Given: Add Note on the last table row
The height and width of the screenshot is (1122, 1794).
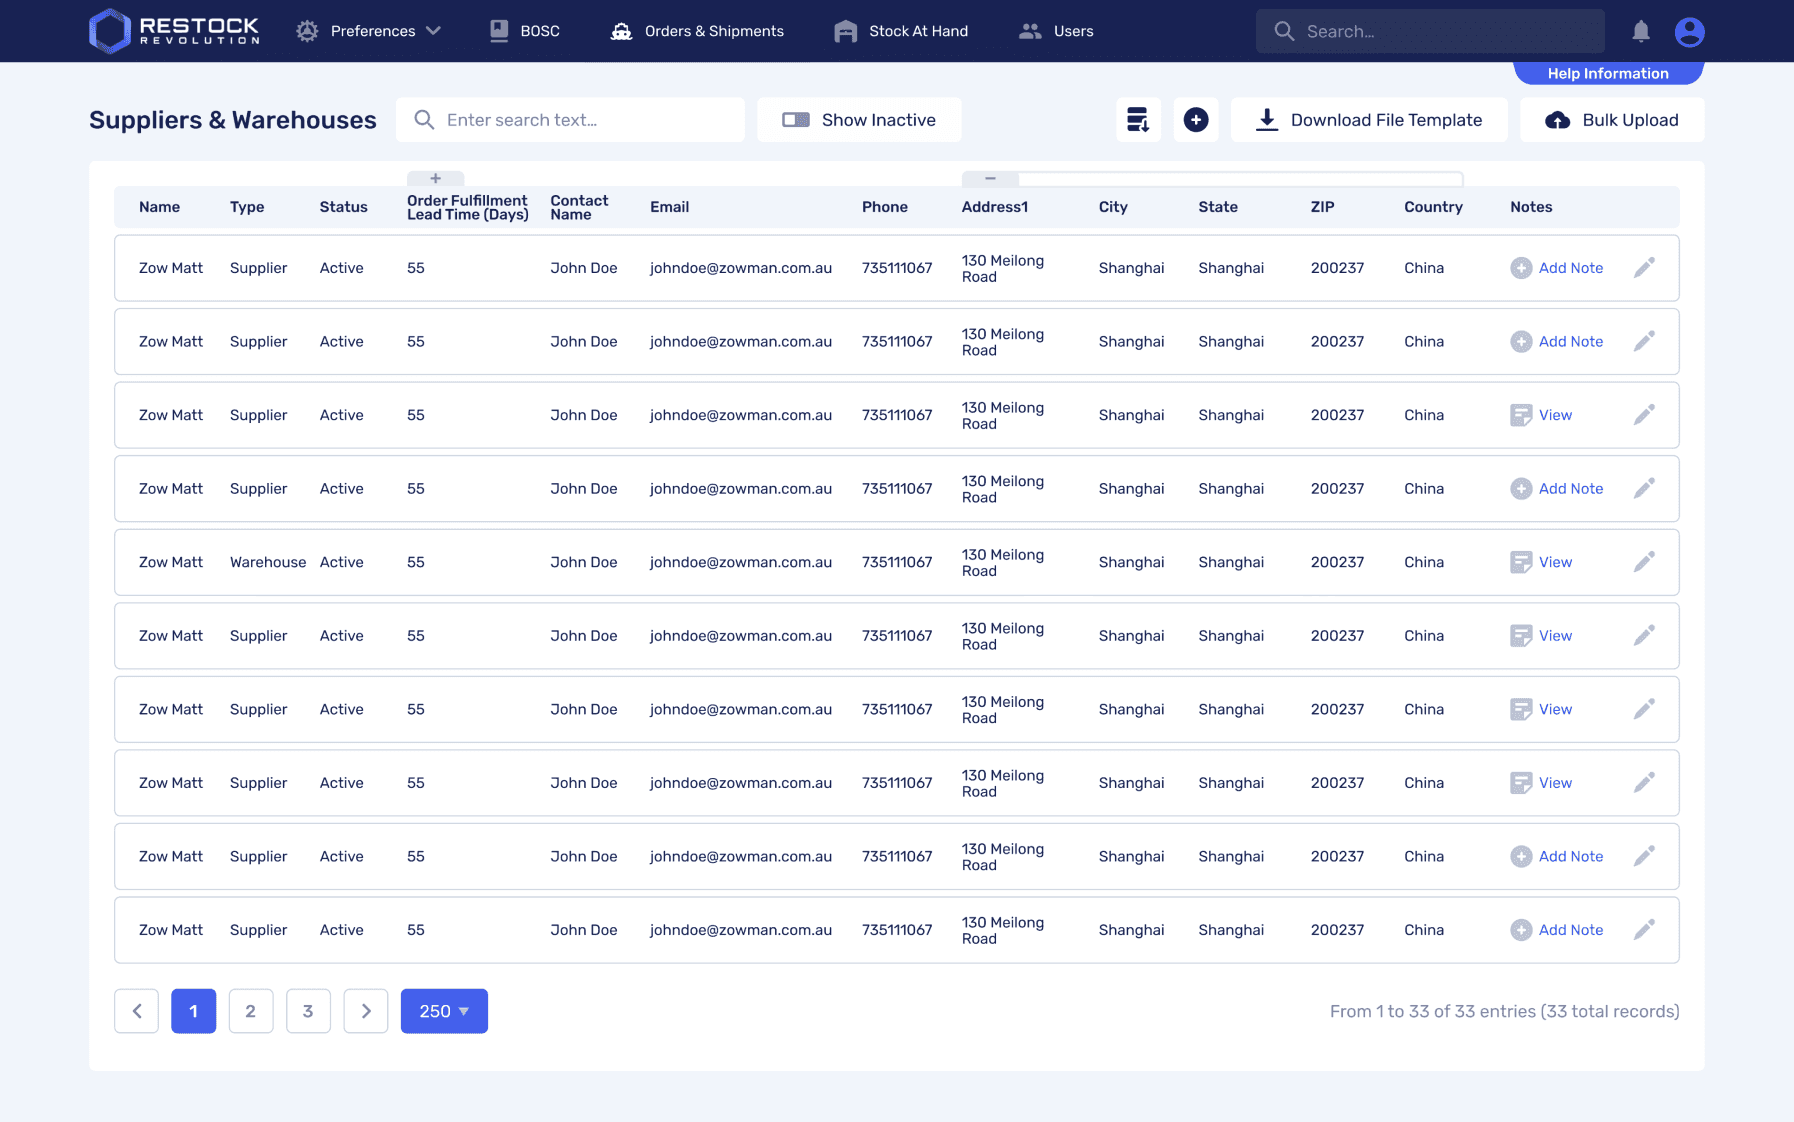Looking at the screenshot, I should point(1557,930).
